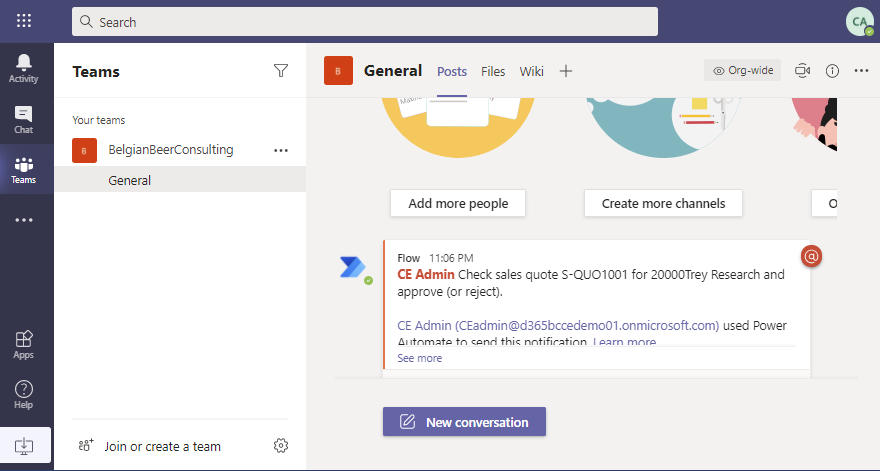Click the Flow bot avatar icon
Screen dimensions: 880x471
pos(353,267)
